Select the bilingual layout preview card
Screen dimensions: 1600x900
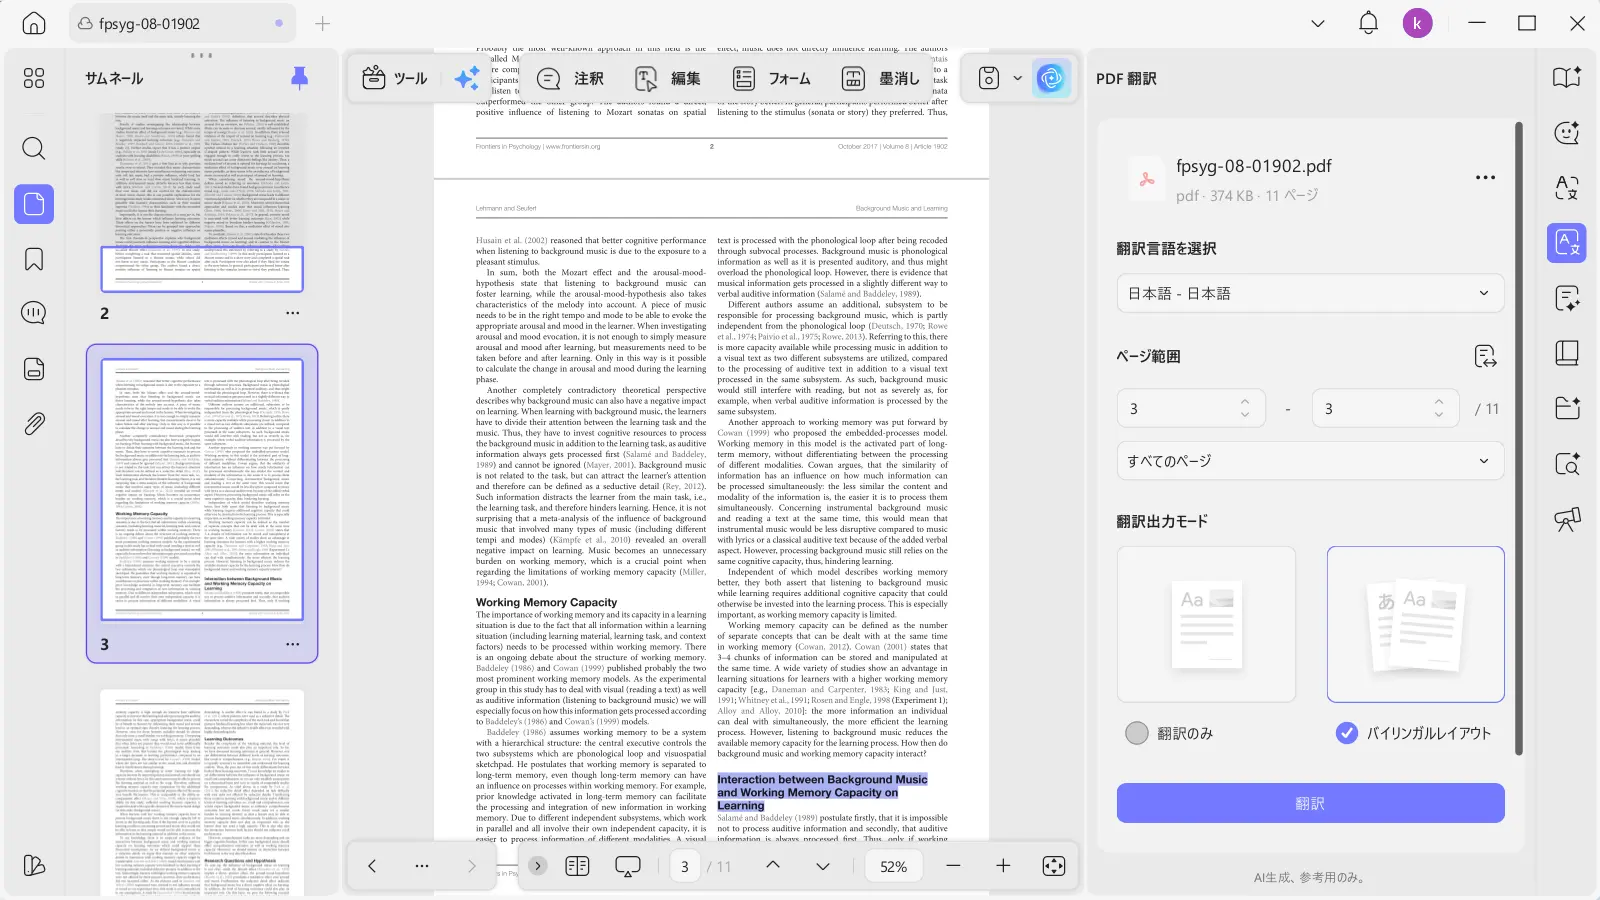point(1415,624)
